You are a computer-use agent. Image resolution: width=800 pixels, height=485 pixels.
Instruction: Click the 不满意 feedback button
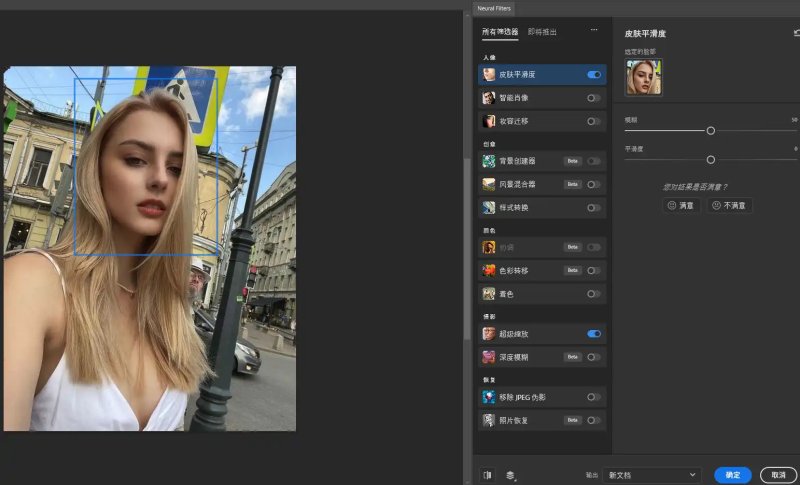(729, 206)
